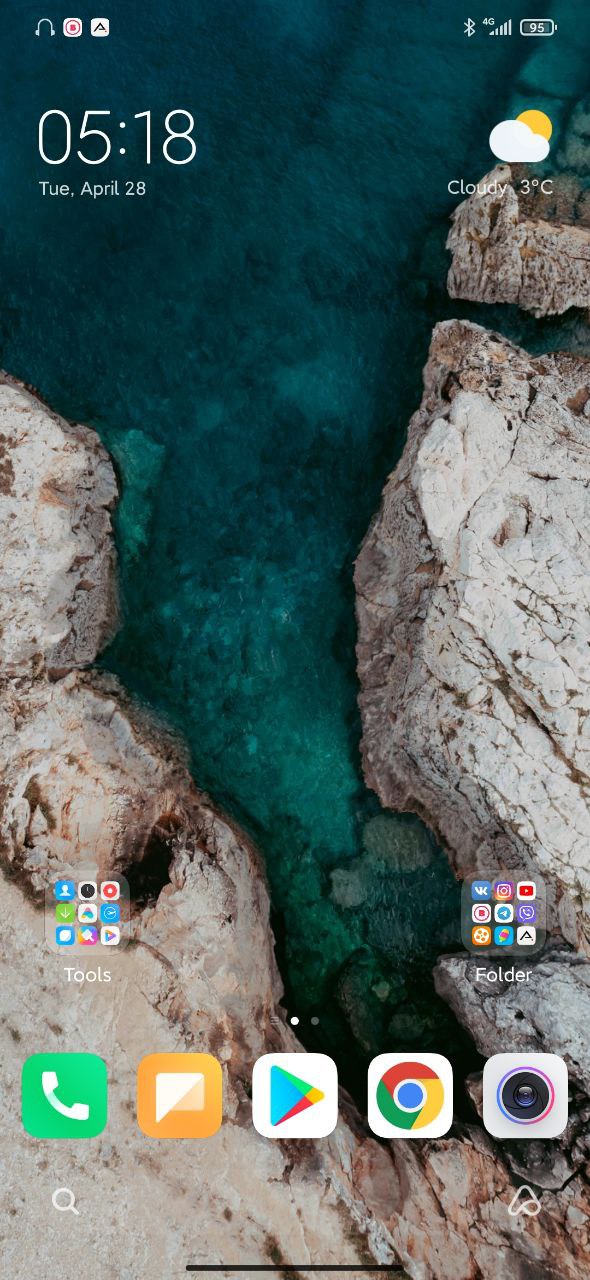Tap the 05:18 clock widget
This screenshot has width=590, height=1280.
pyautogui.click(x=117, y=137)
